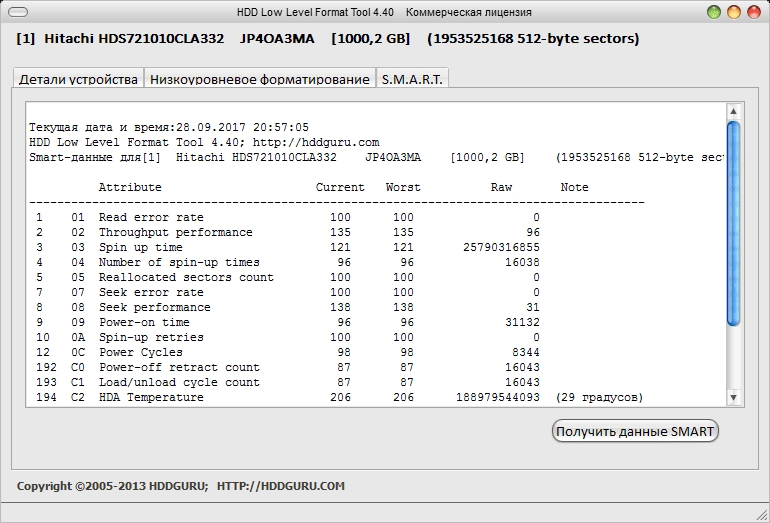The height and width of the screenshot is (523, 770).
Task: Click the (29 градусов) note
Action: coord(599,397)
